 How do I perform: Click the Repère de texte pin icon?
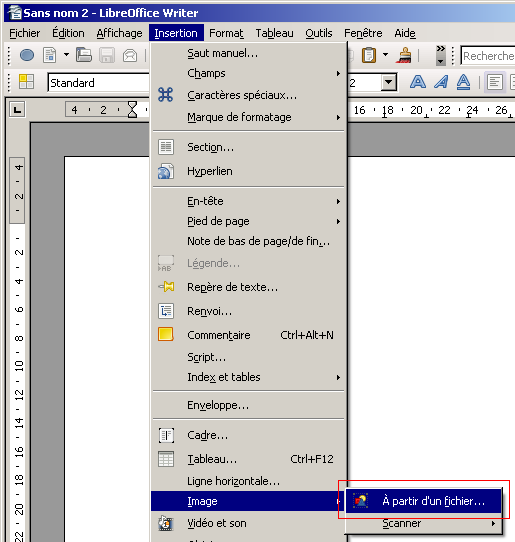(x=166, y=287)
